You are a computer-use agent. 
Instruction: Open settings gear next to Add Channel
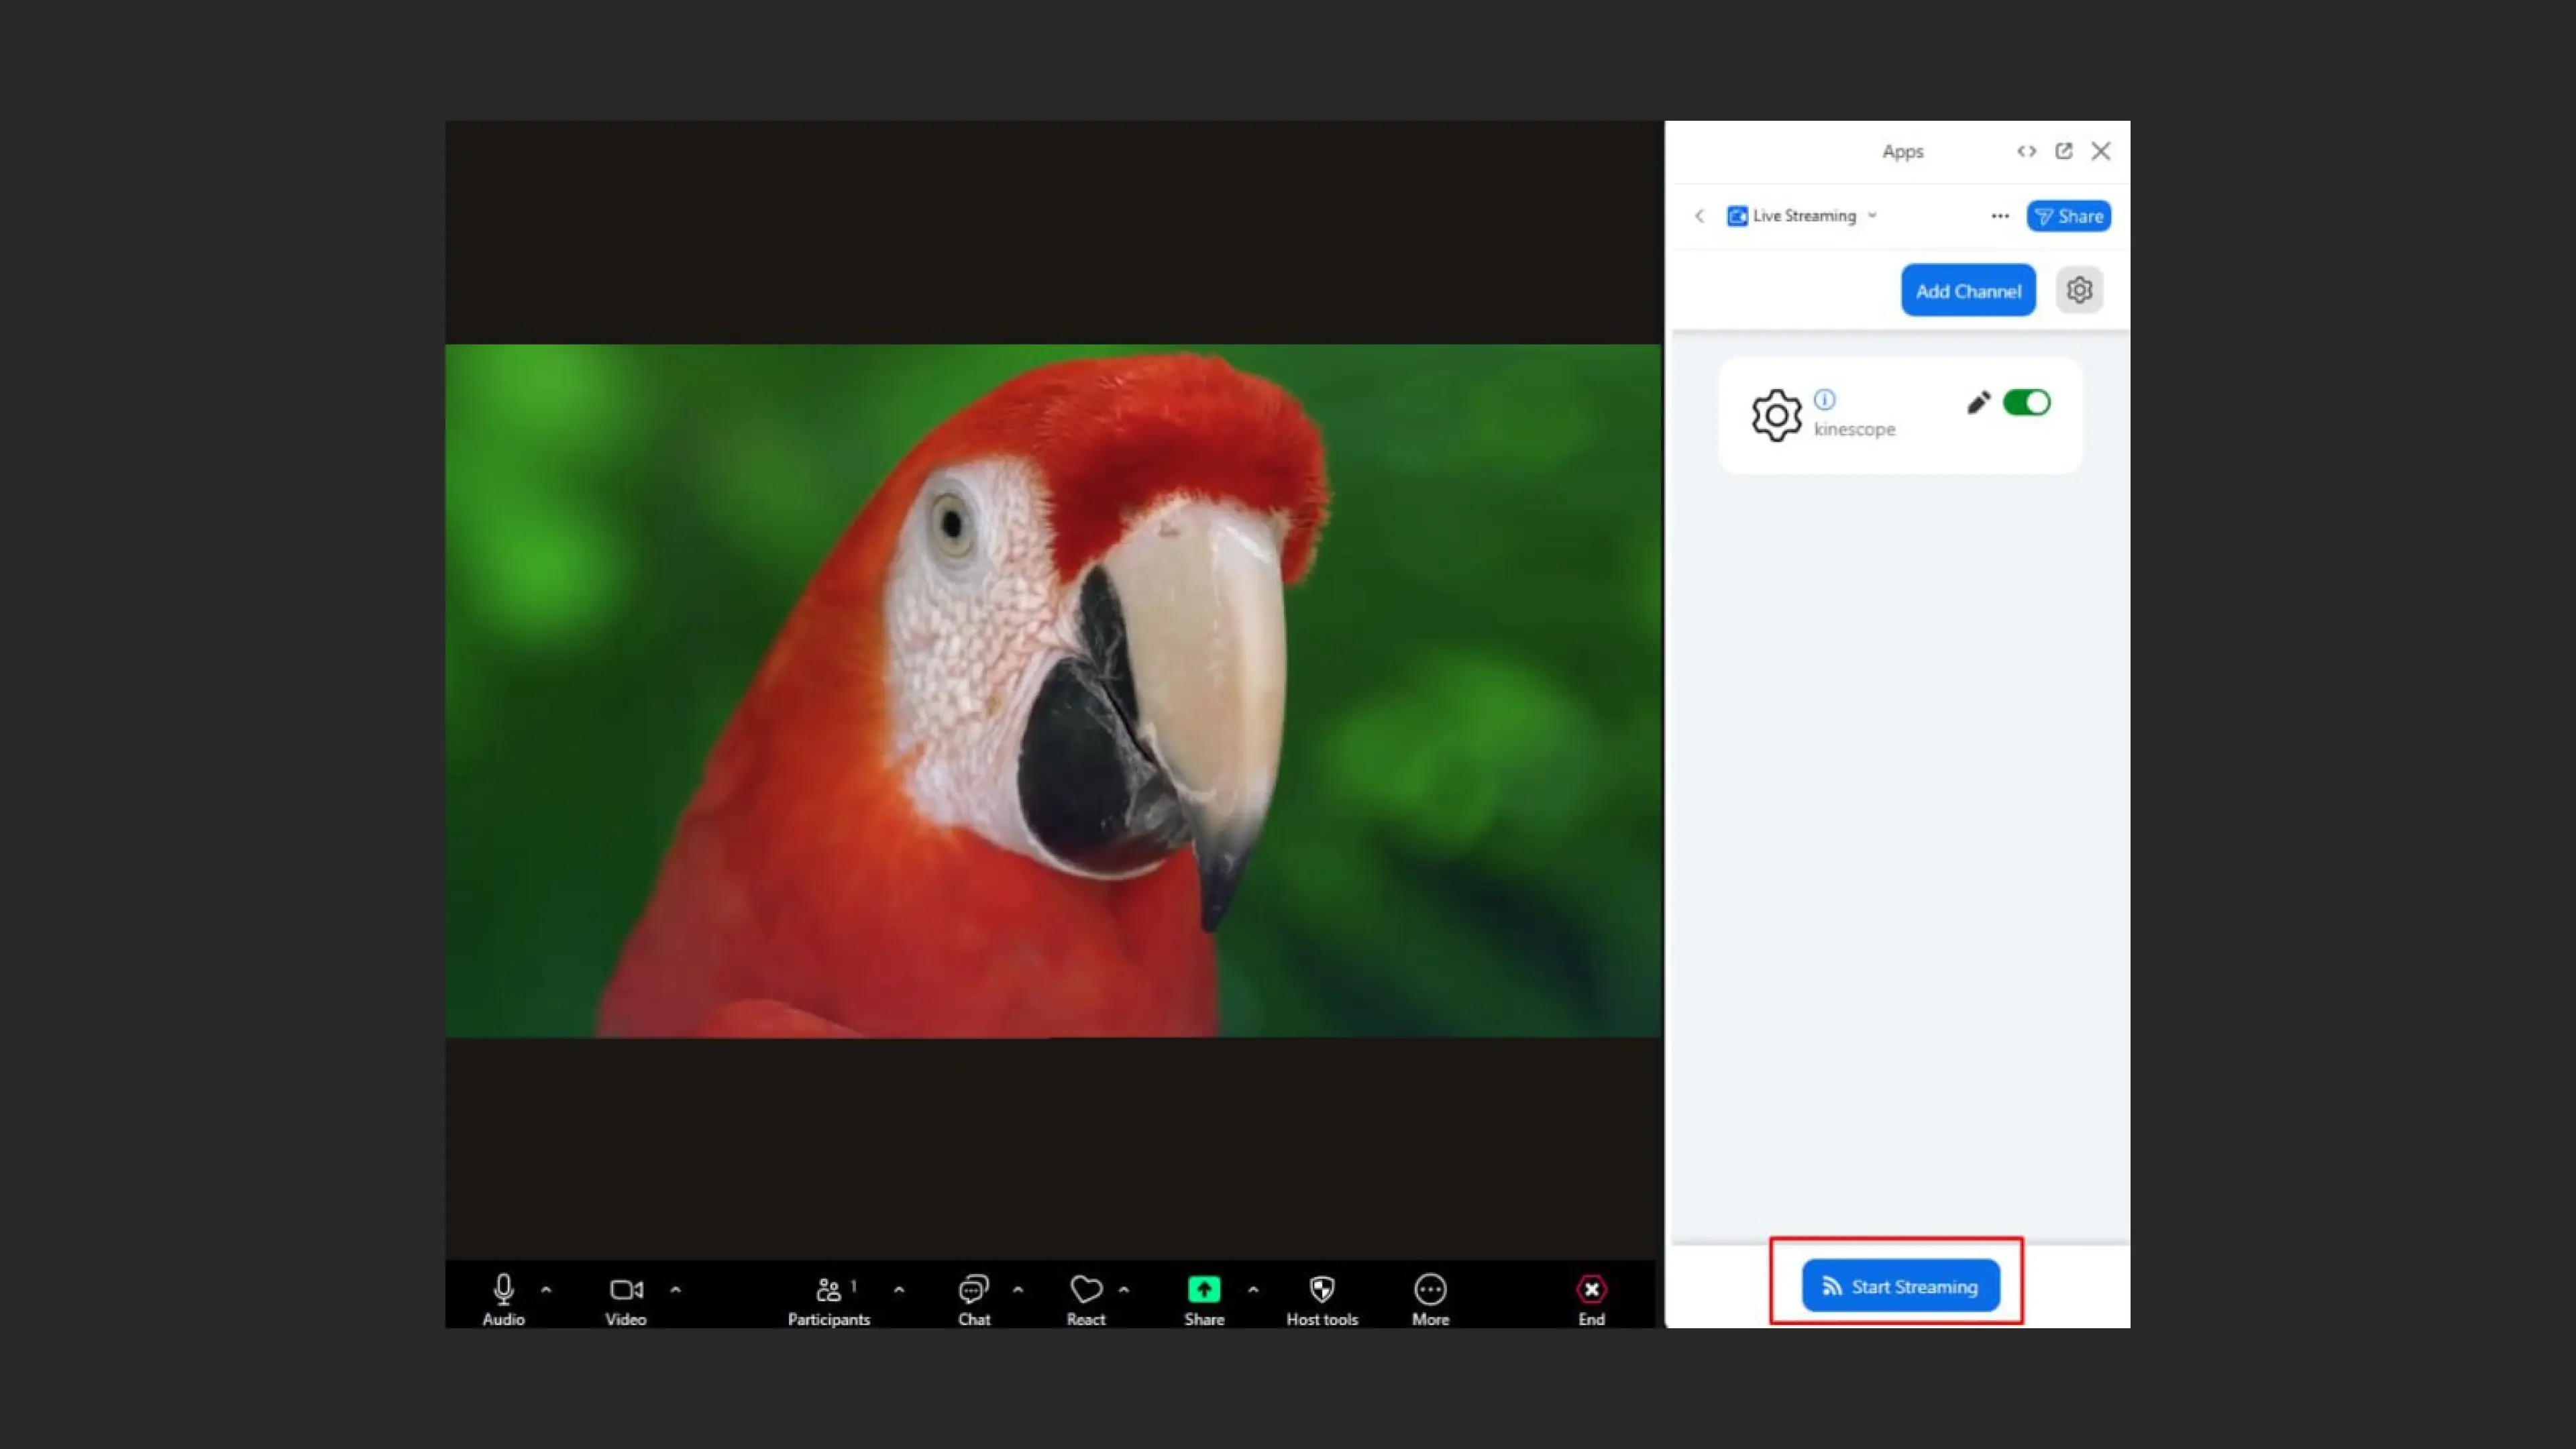click(2079, 290)
